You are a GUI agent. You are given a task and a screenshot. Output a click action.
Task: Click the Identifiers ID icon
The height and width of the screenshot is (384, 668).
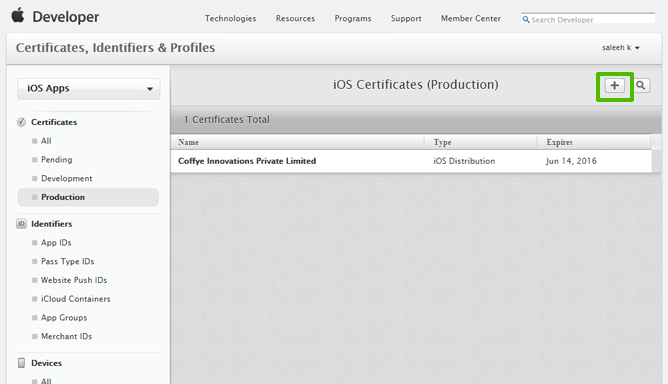point(21,224)
